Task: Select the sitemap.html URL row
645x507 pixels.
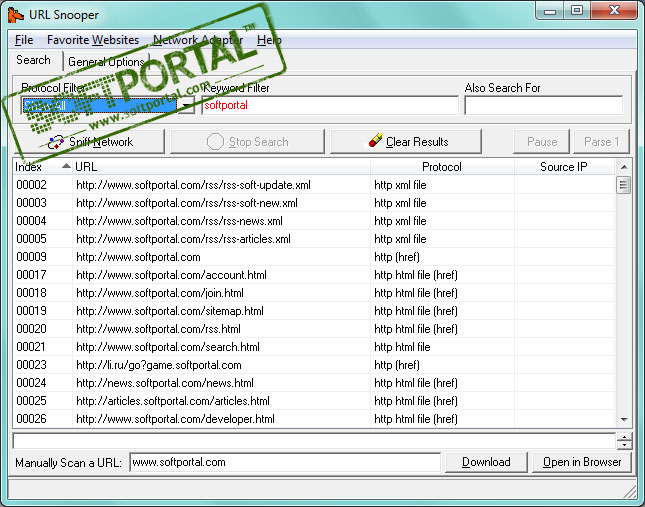Action: [170, 311]
